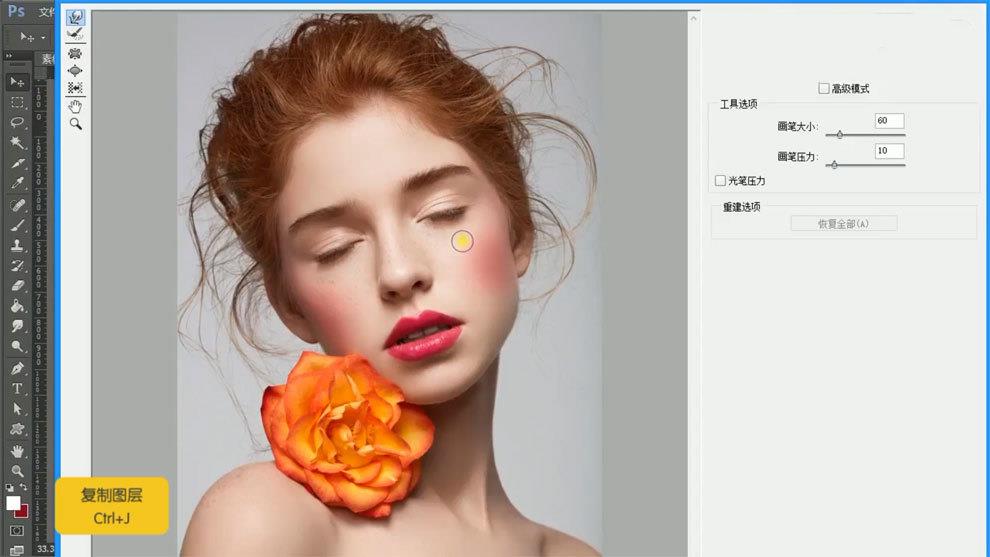Image resolution: width=990 pixels, height=557 pixels.
Task: Open the 文件 menu in menu bar
Action: pos(46,12)
